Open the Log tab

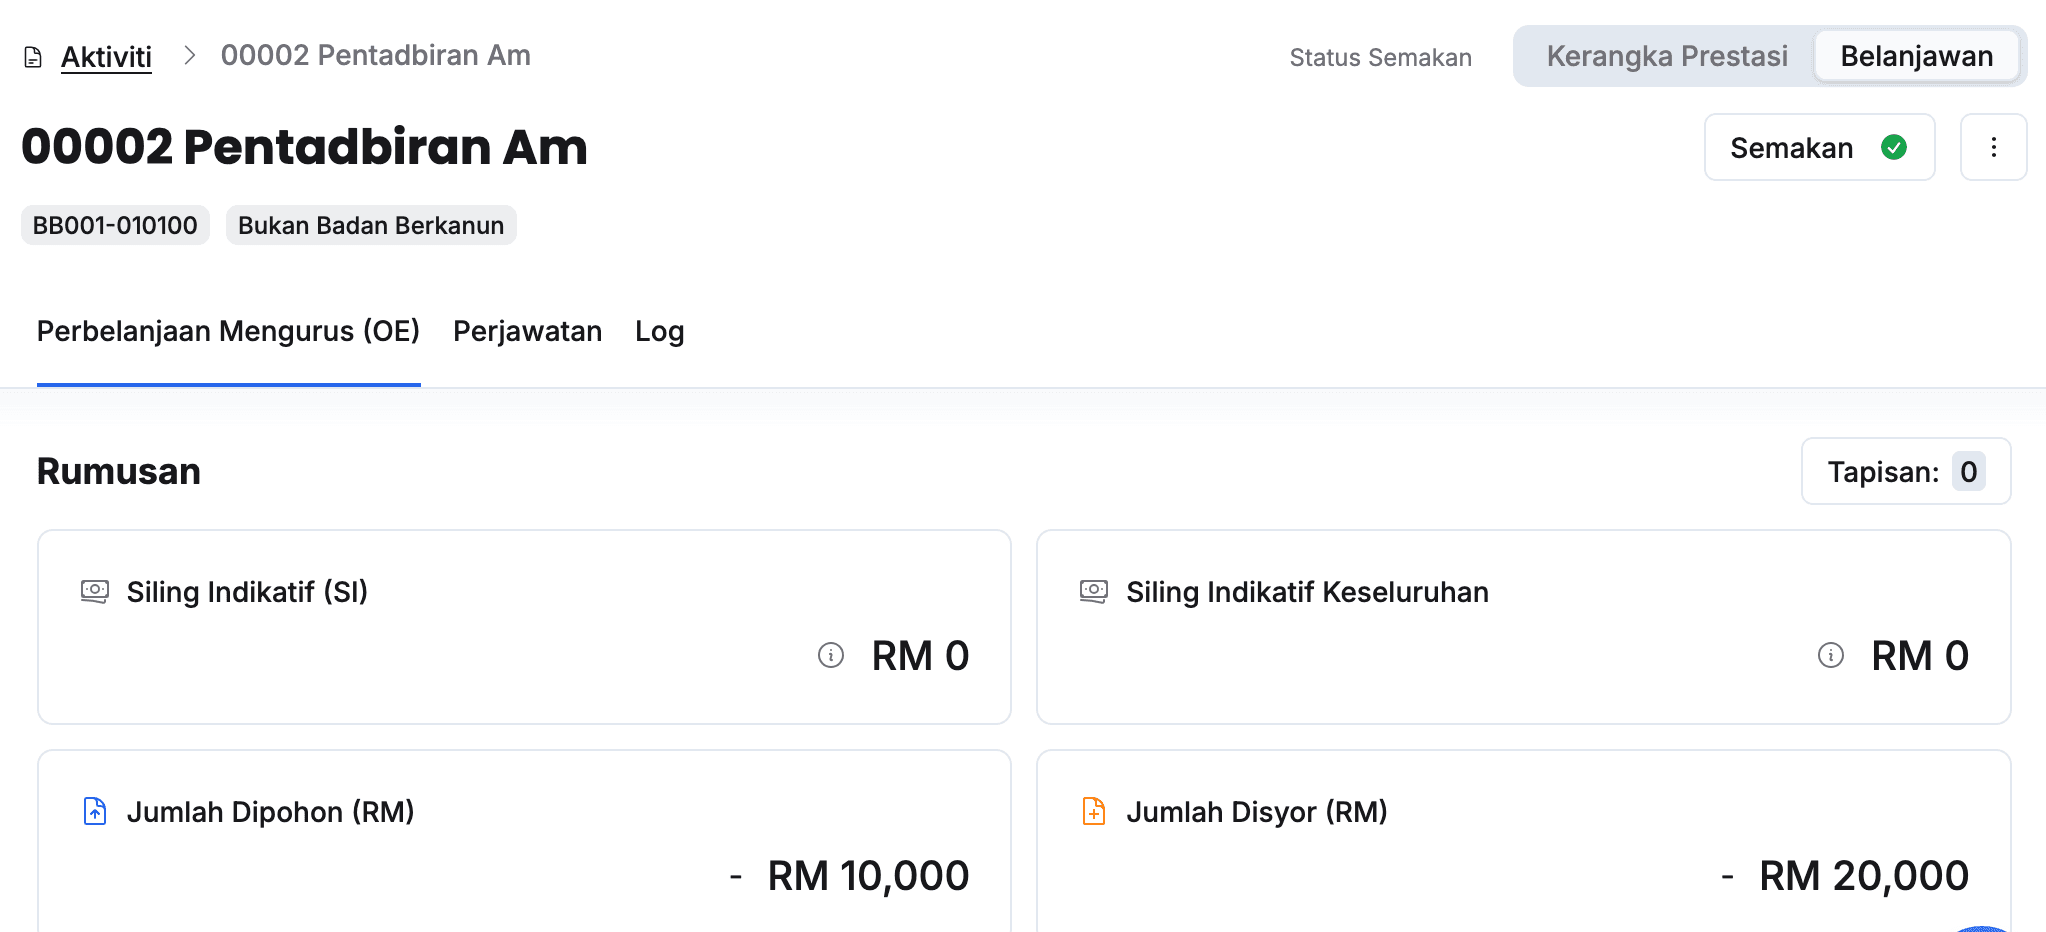(659, 331)
